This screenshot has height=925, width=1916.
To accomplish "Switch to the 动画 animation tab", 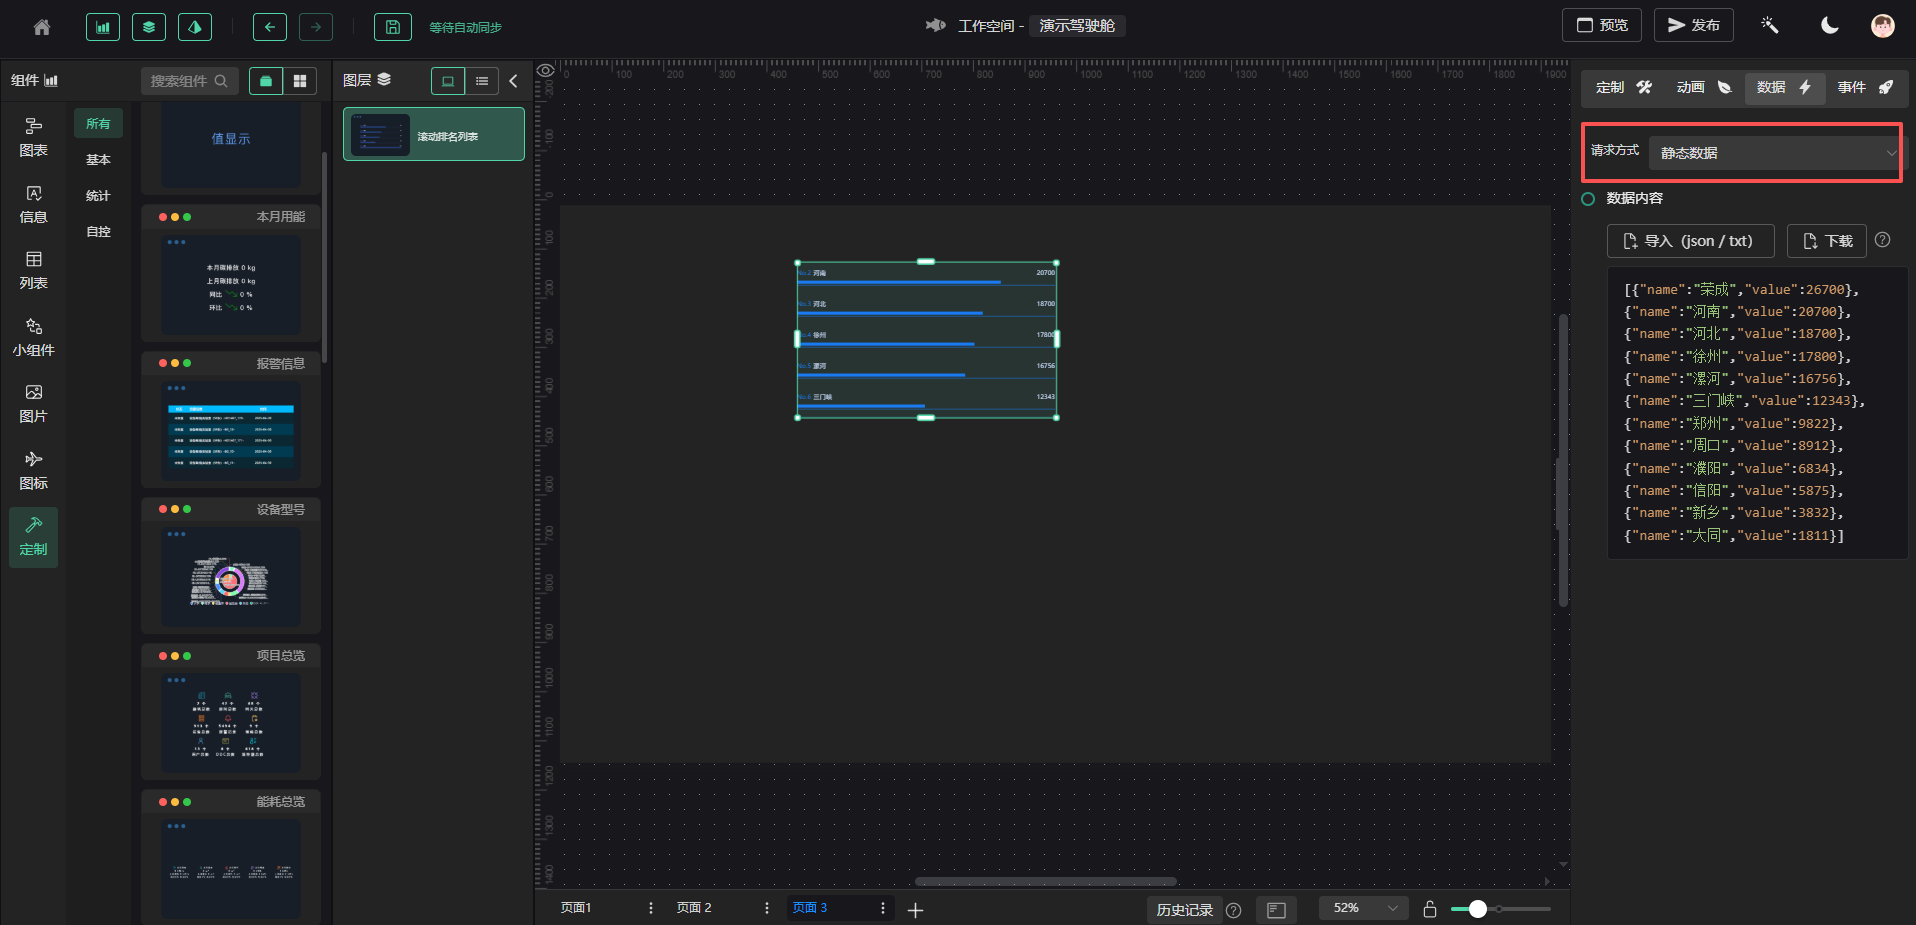I will [x=1703, y=88].
